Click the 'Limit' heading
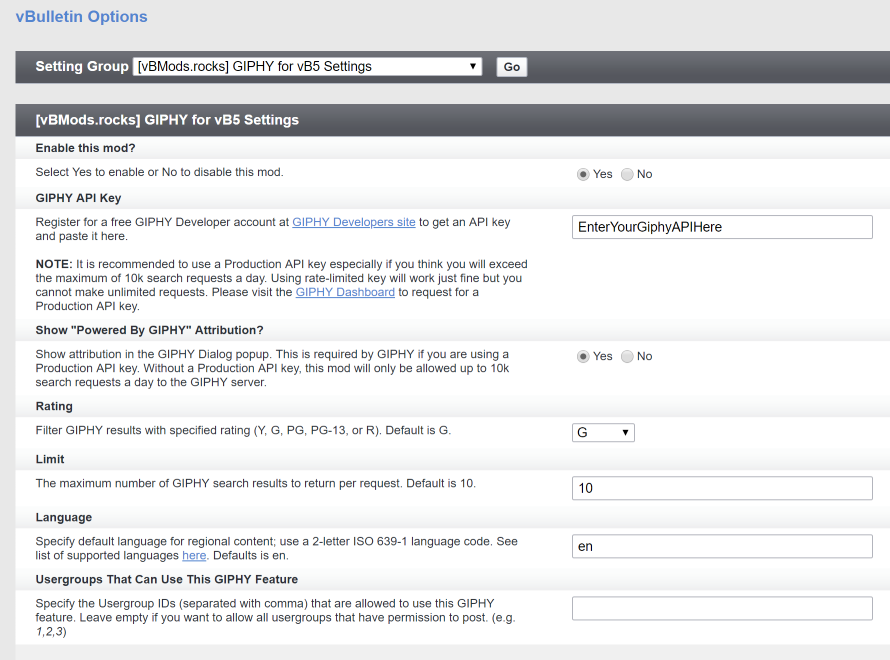This screenshot has width=890, height=660. coord(50,459)
